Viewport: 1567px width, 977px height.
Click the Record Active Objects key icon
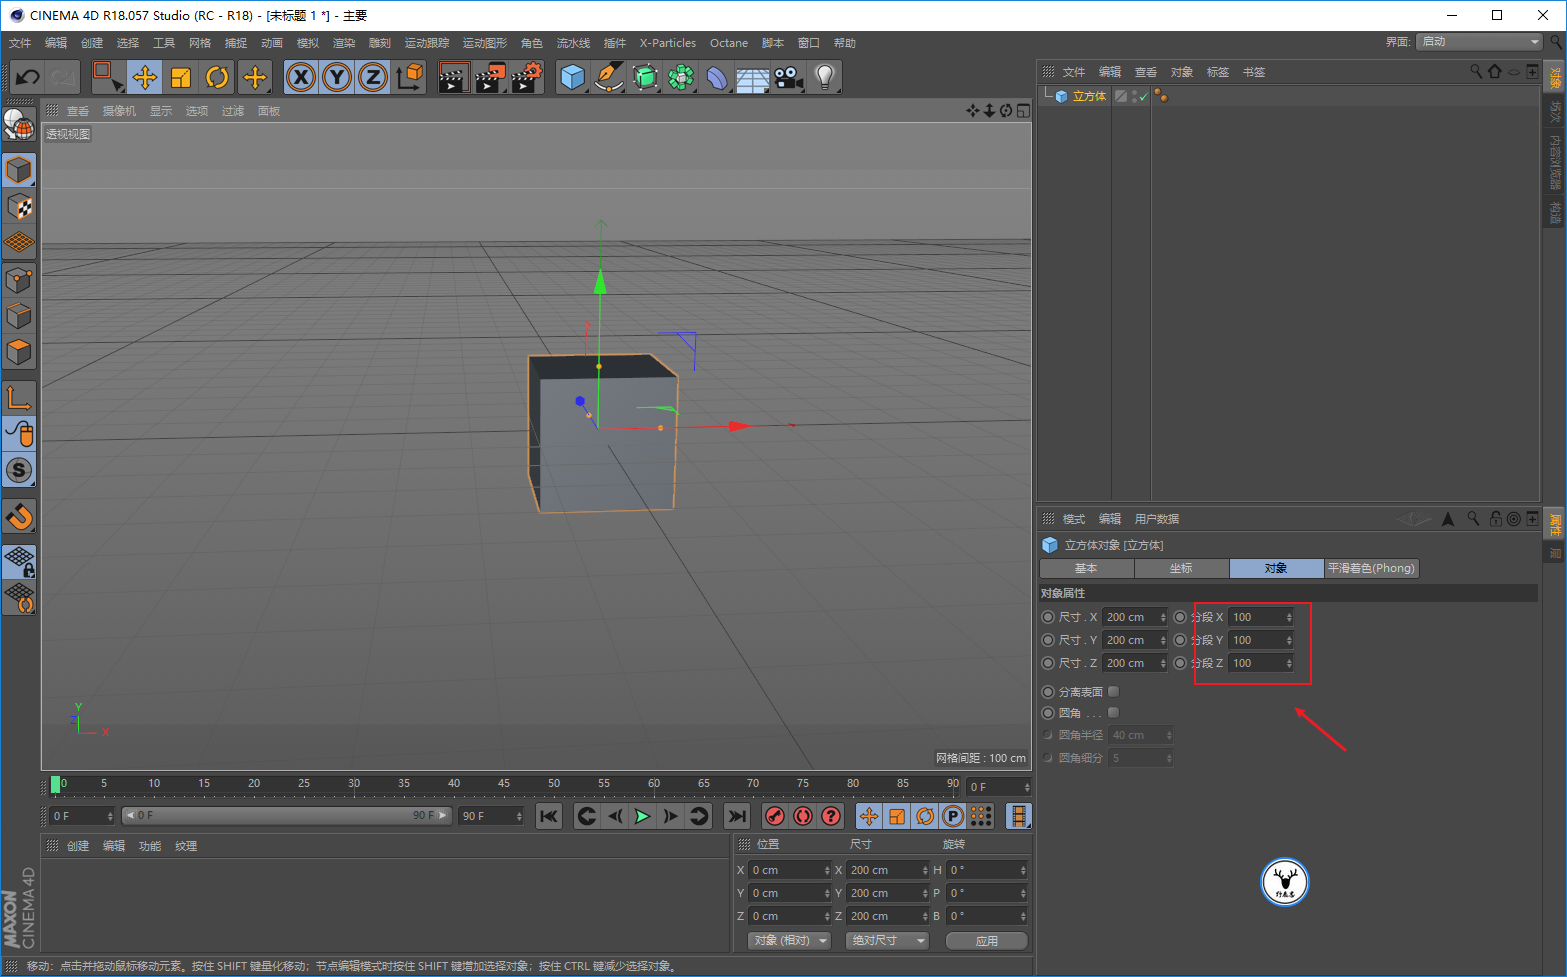[774, 816]
